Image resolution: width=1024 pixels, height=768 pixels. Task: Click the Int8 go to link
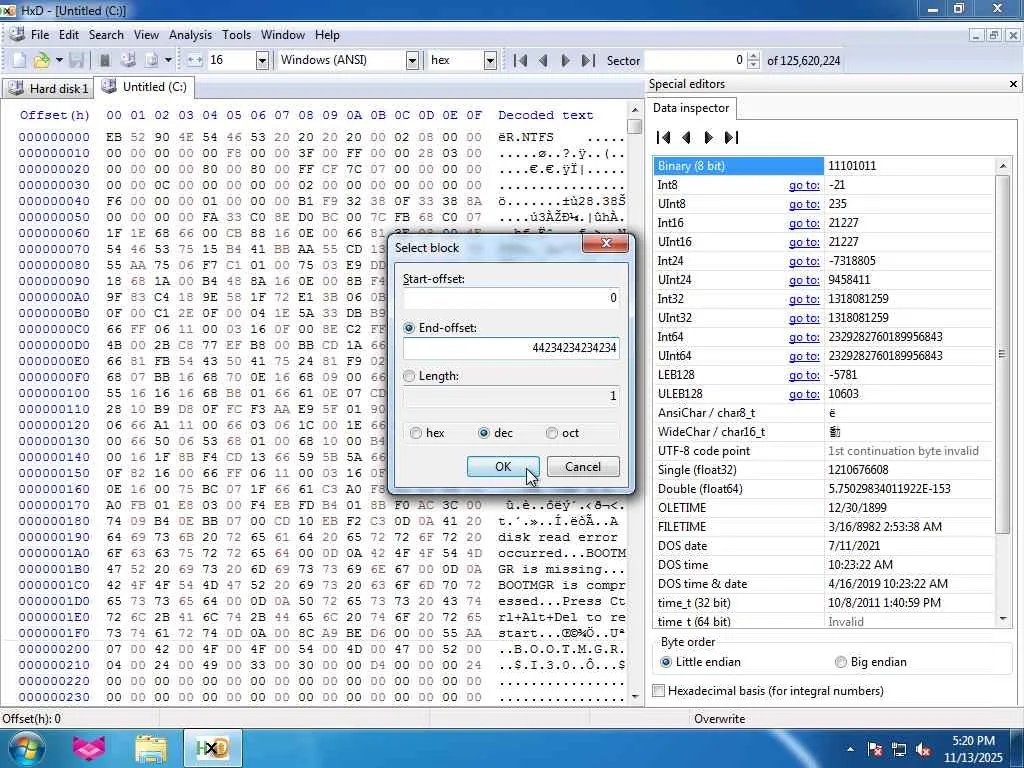[804, 185]
